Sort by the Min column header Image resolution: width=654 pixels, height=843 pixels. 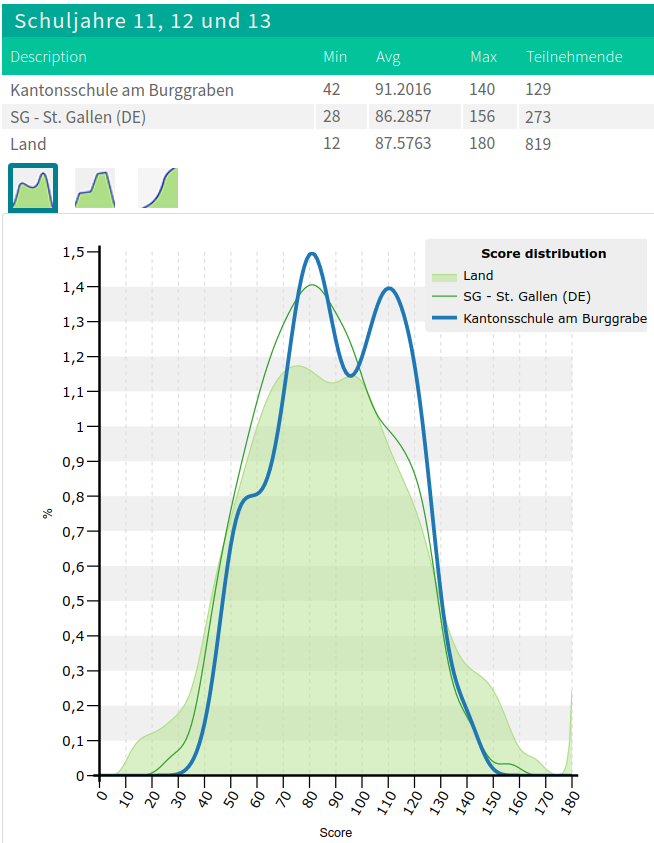tap(335, 57)
